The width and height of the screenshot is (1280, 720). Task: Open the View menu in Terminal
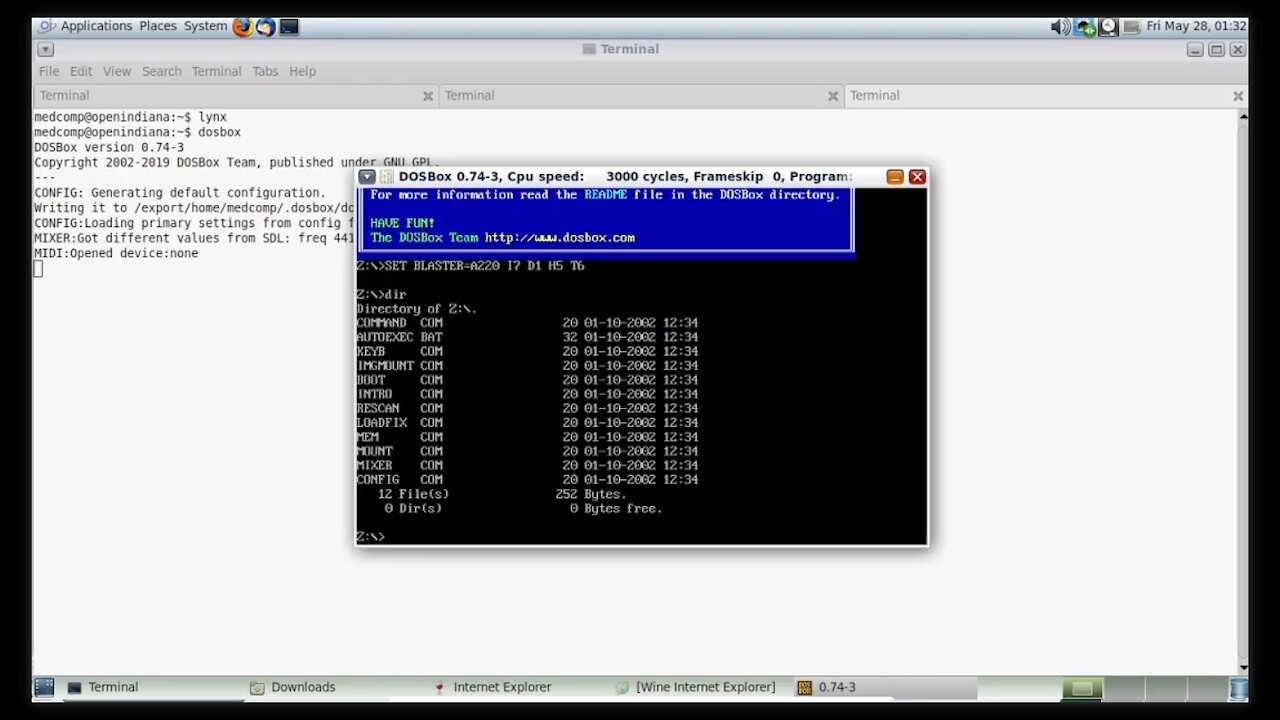117,71
